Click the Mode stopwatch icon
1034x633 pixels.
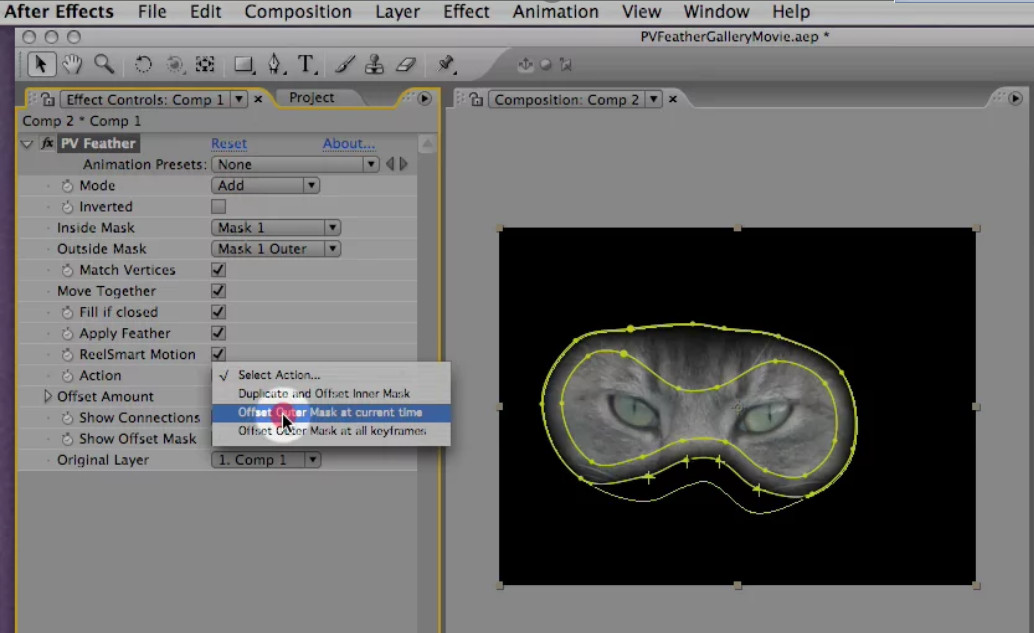67,186
